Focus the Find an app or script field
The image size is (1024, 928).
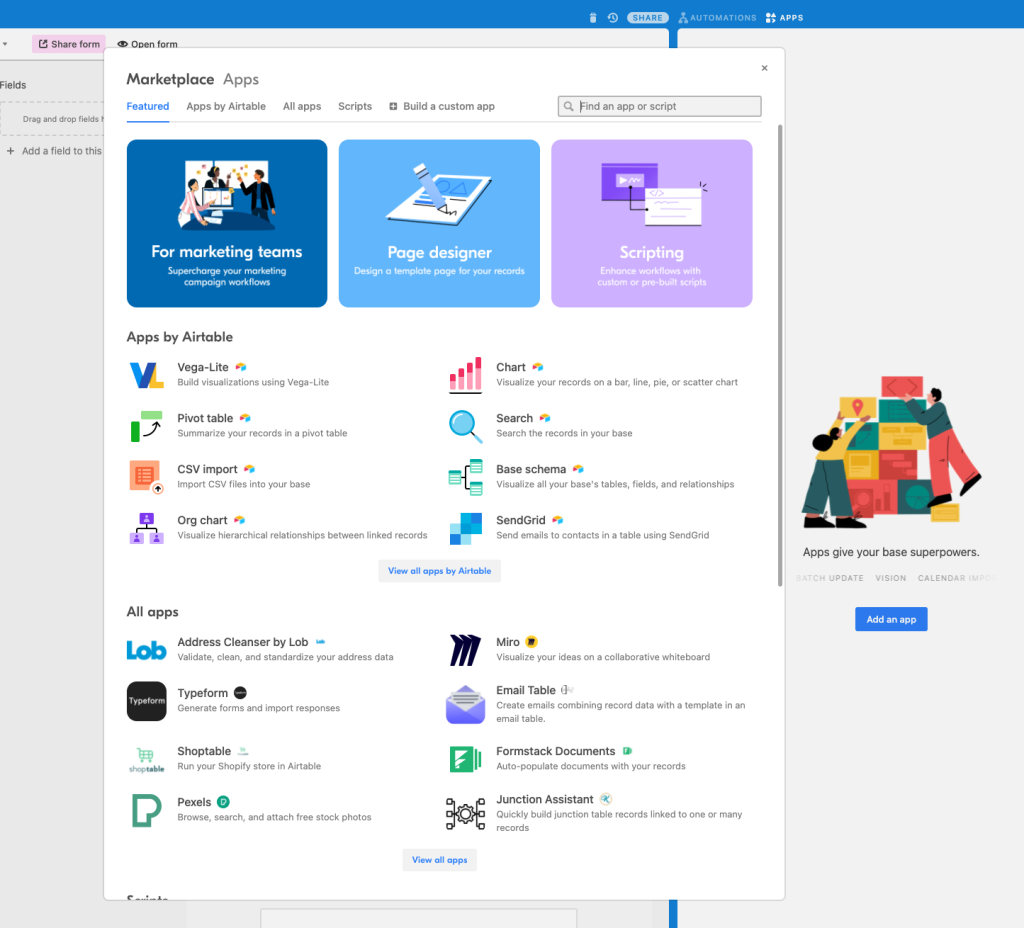click(x=660, y=106)
